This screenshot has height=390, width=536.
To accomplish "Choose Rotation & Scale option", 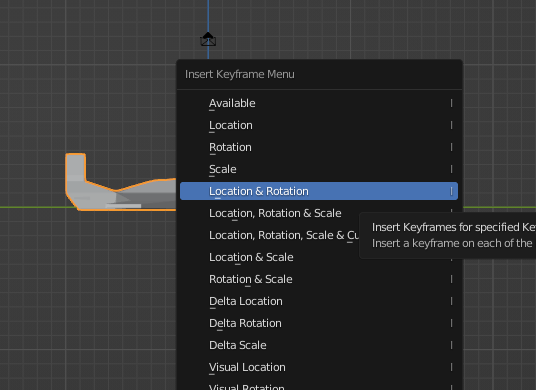I will [x=319, y=279].
